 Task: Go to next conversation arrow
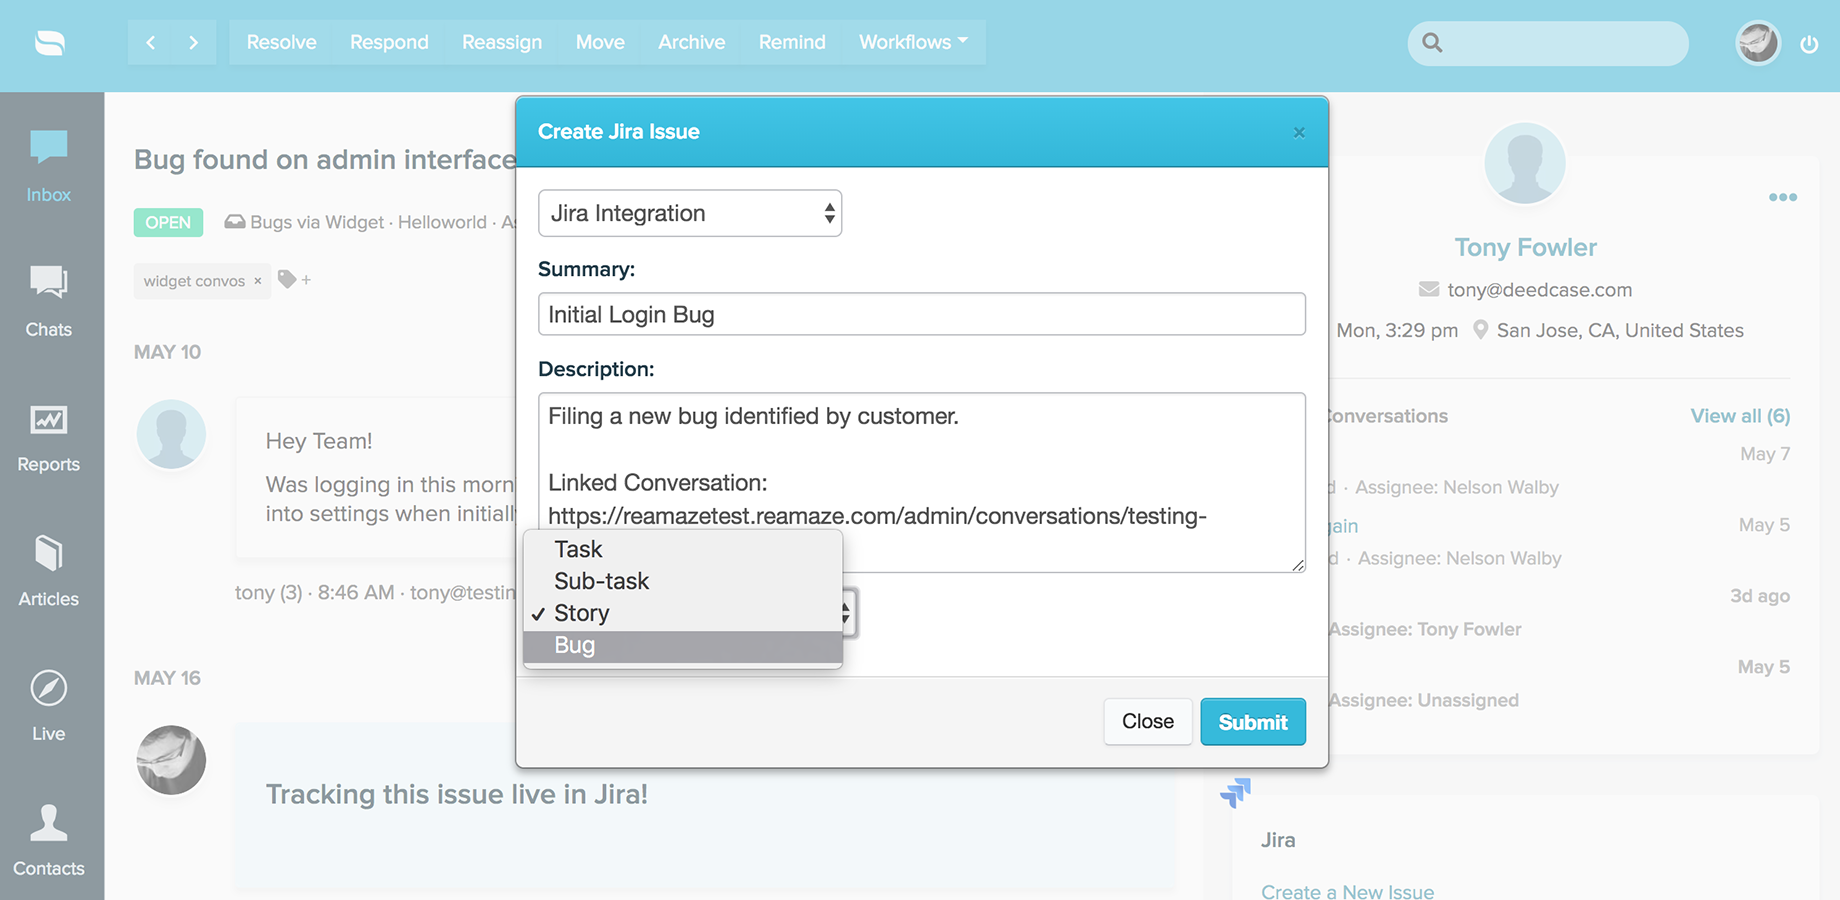coord(193,42)
